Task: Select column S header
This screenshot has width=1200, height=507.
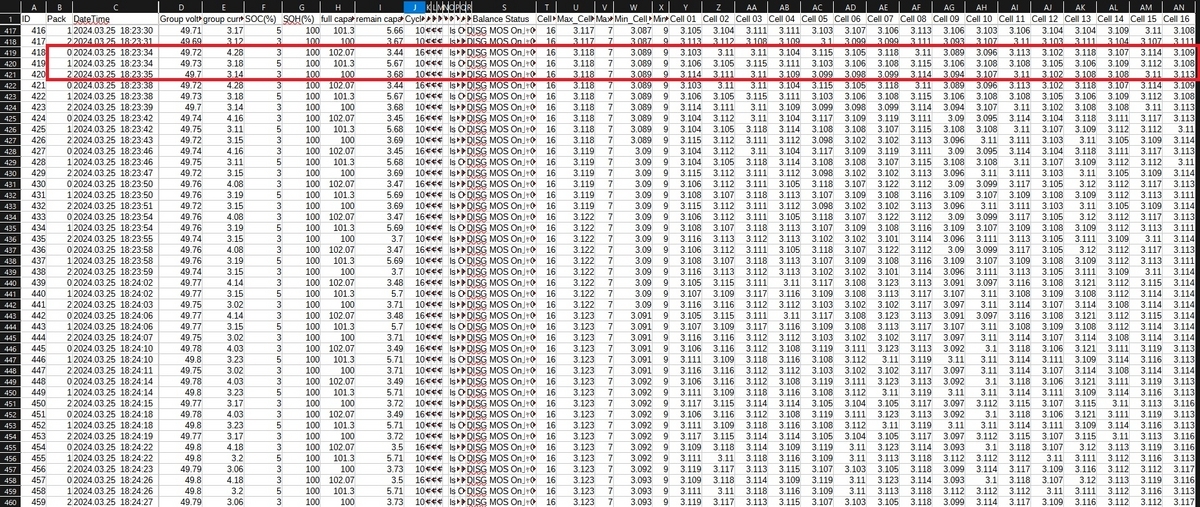Action: [x=504, y=7]
